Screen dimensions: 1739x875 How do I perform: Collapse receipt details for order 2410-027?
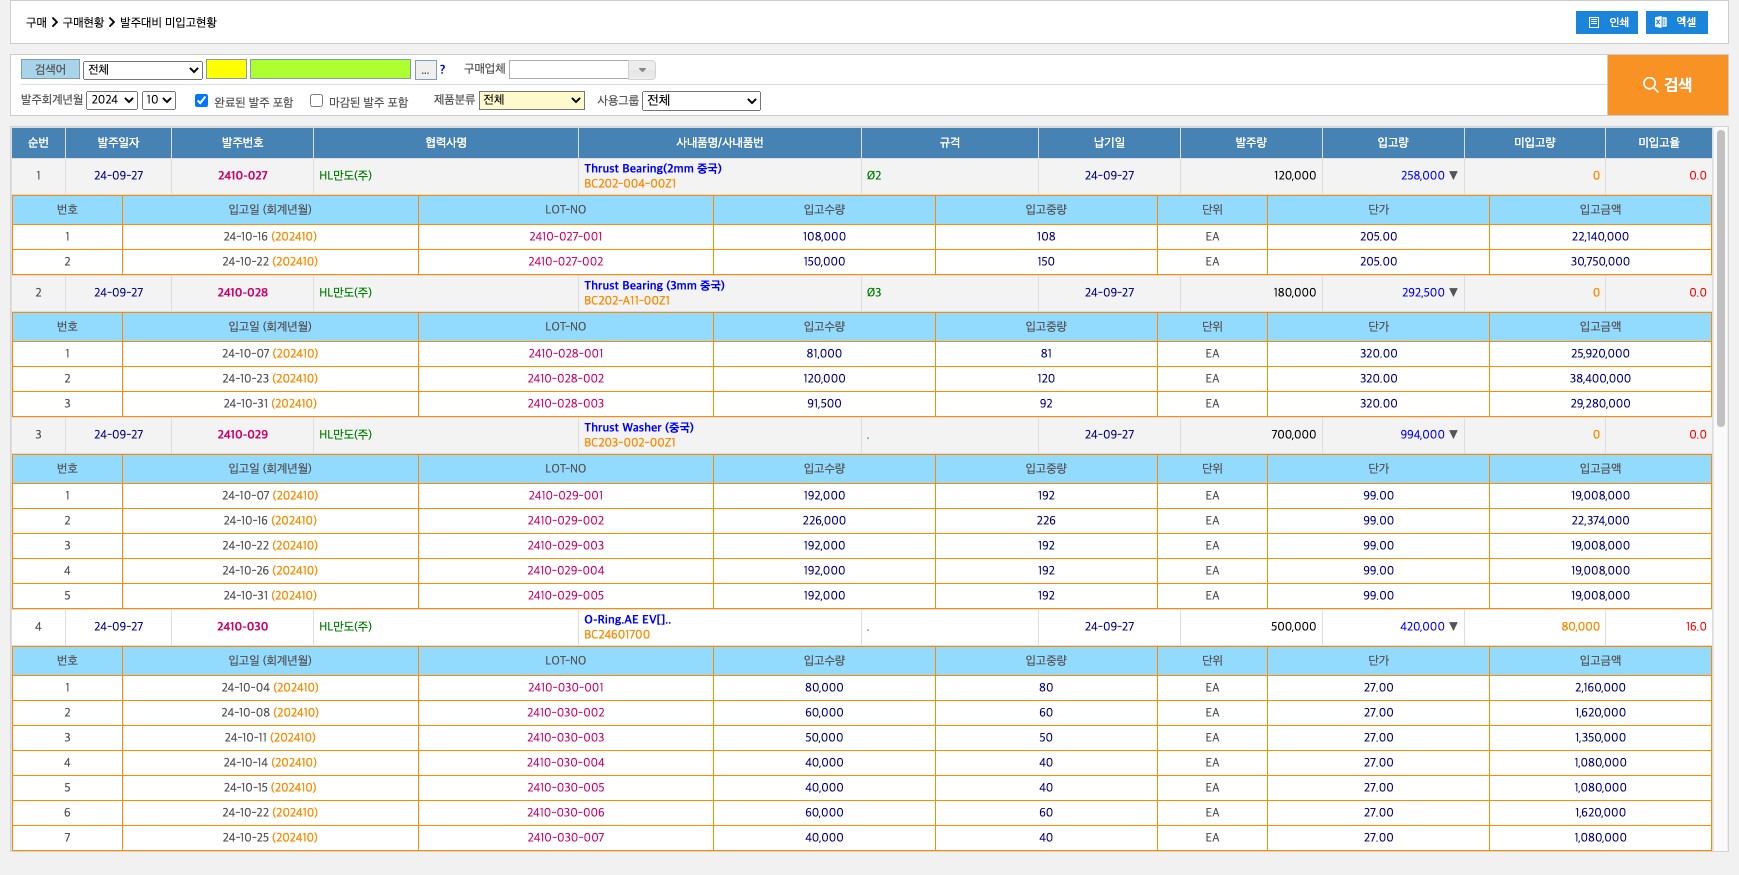tap(1453, 176)
